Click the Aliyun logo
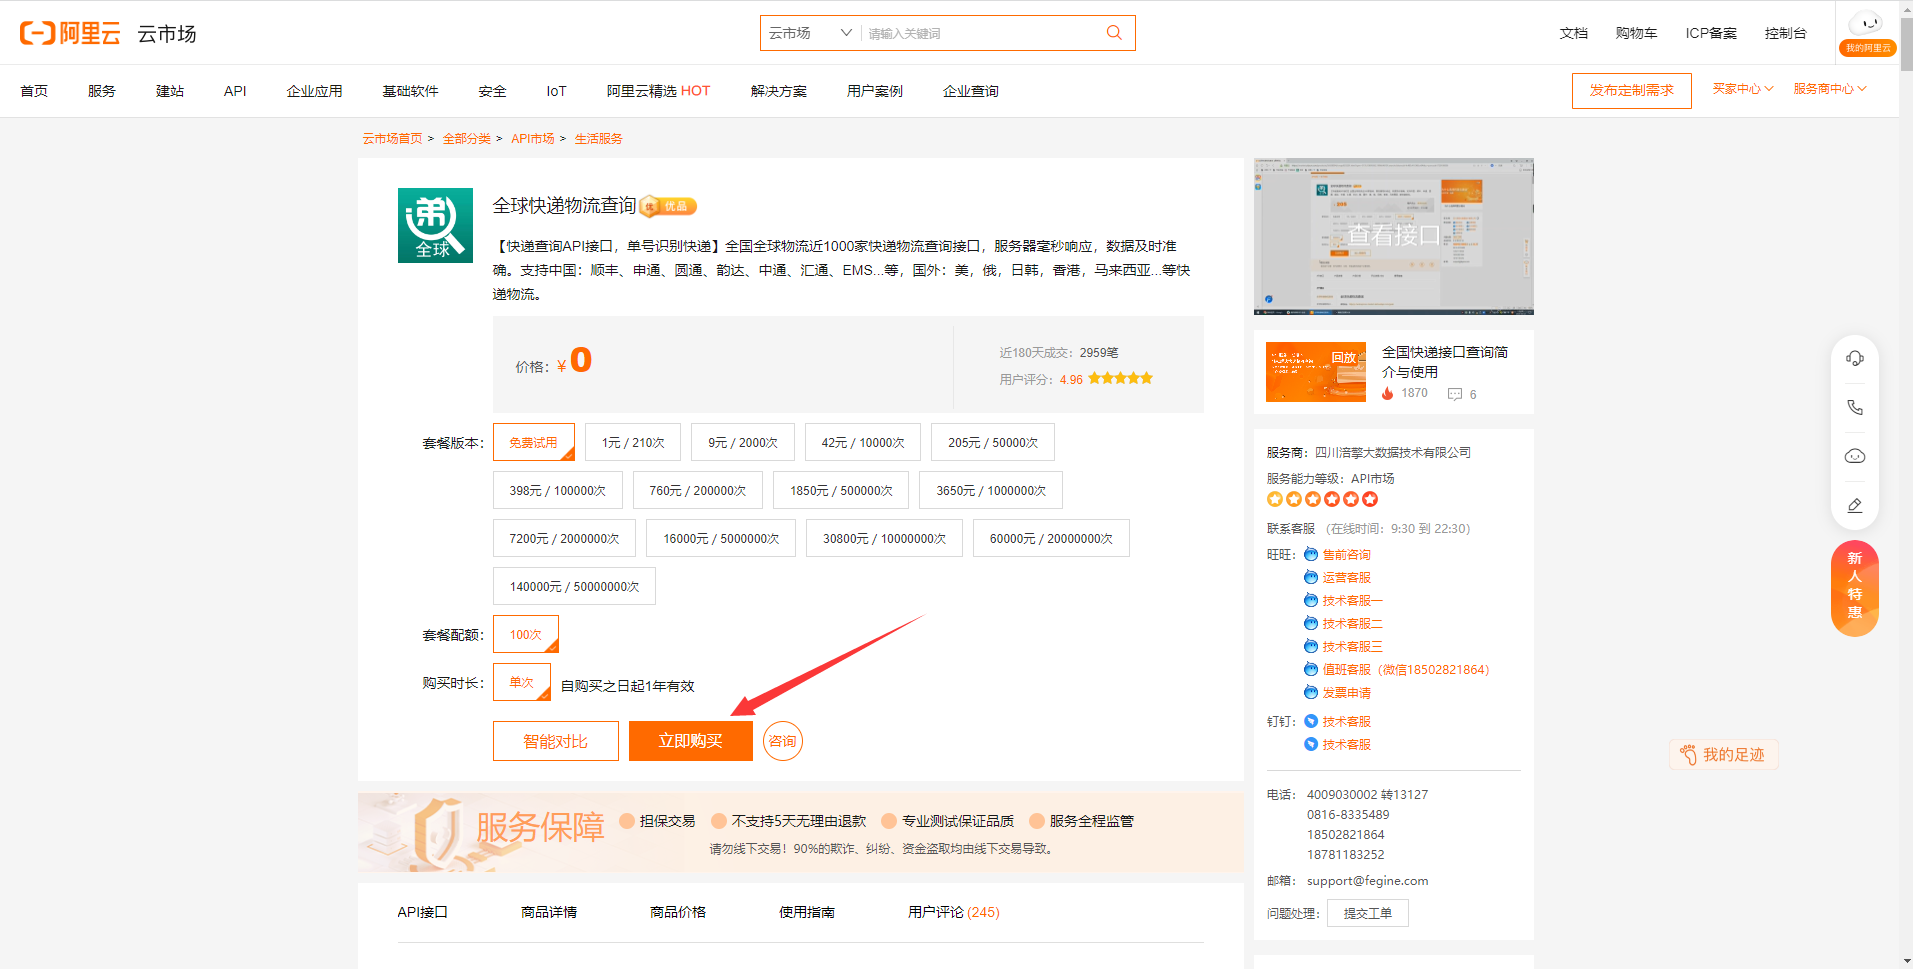Image resolution: width=1913 pixels, height=969 pixels. (x=69, y=33)
